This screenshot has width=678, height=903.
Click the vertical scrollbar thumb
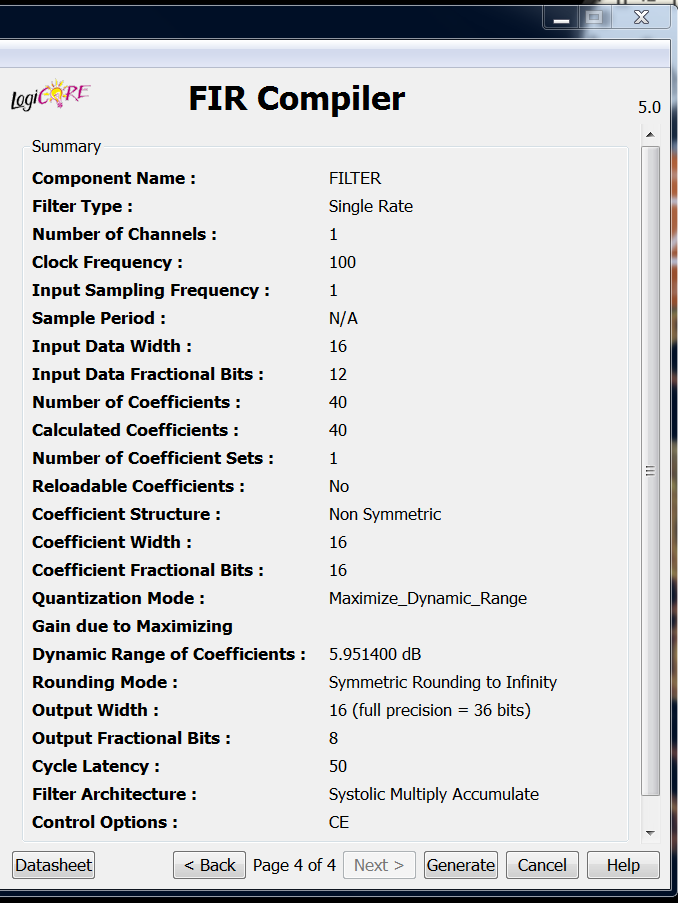click(650, 471)
